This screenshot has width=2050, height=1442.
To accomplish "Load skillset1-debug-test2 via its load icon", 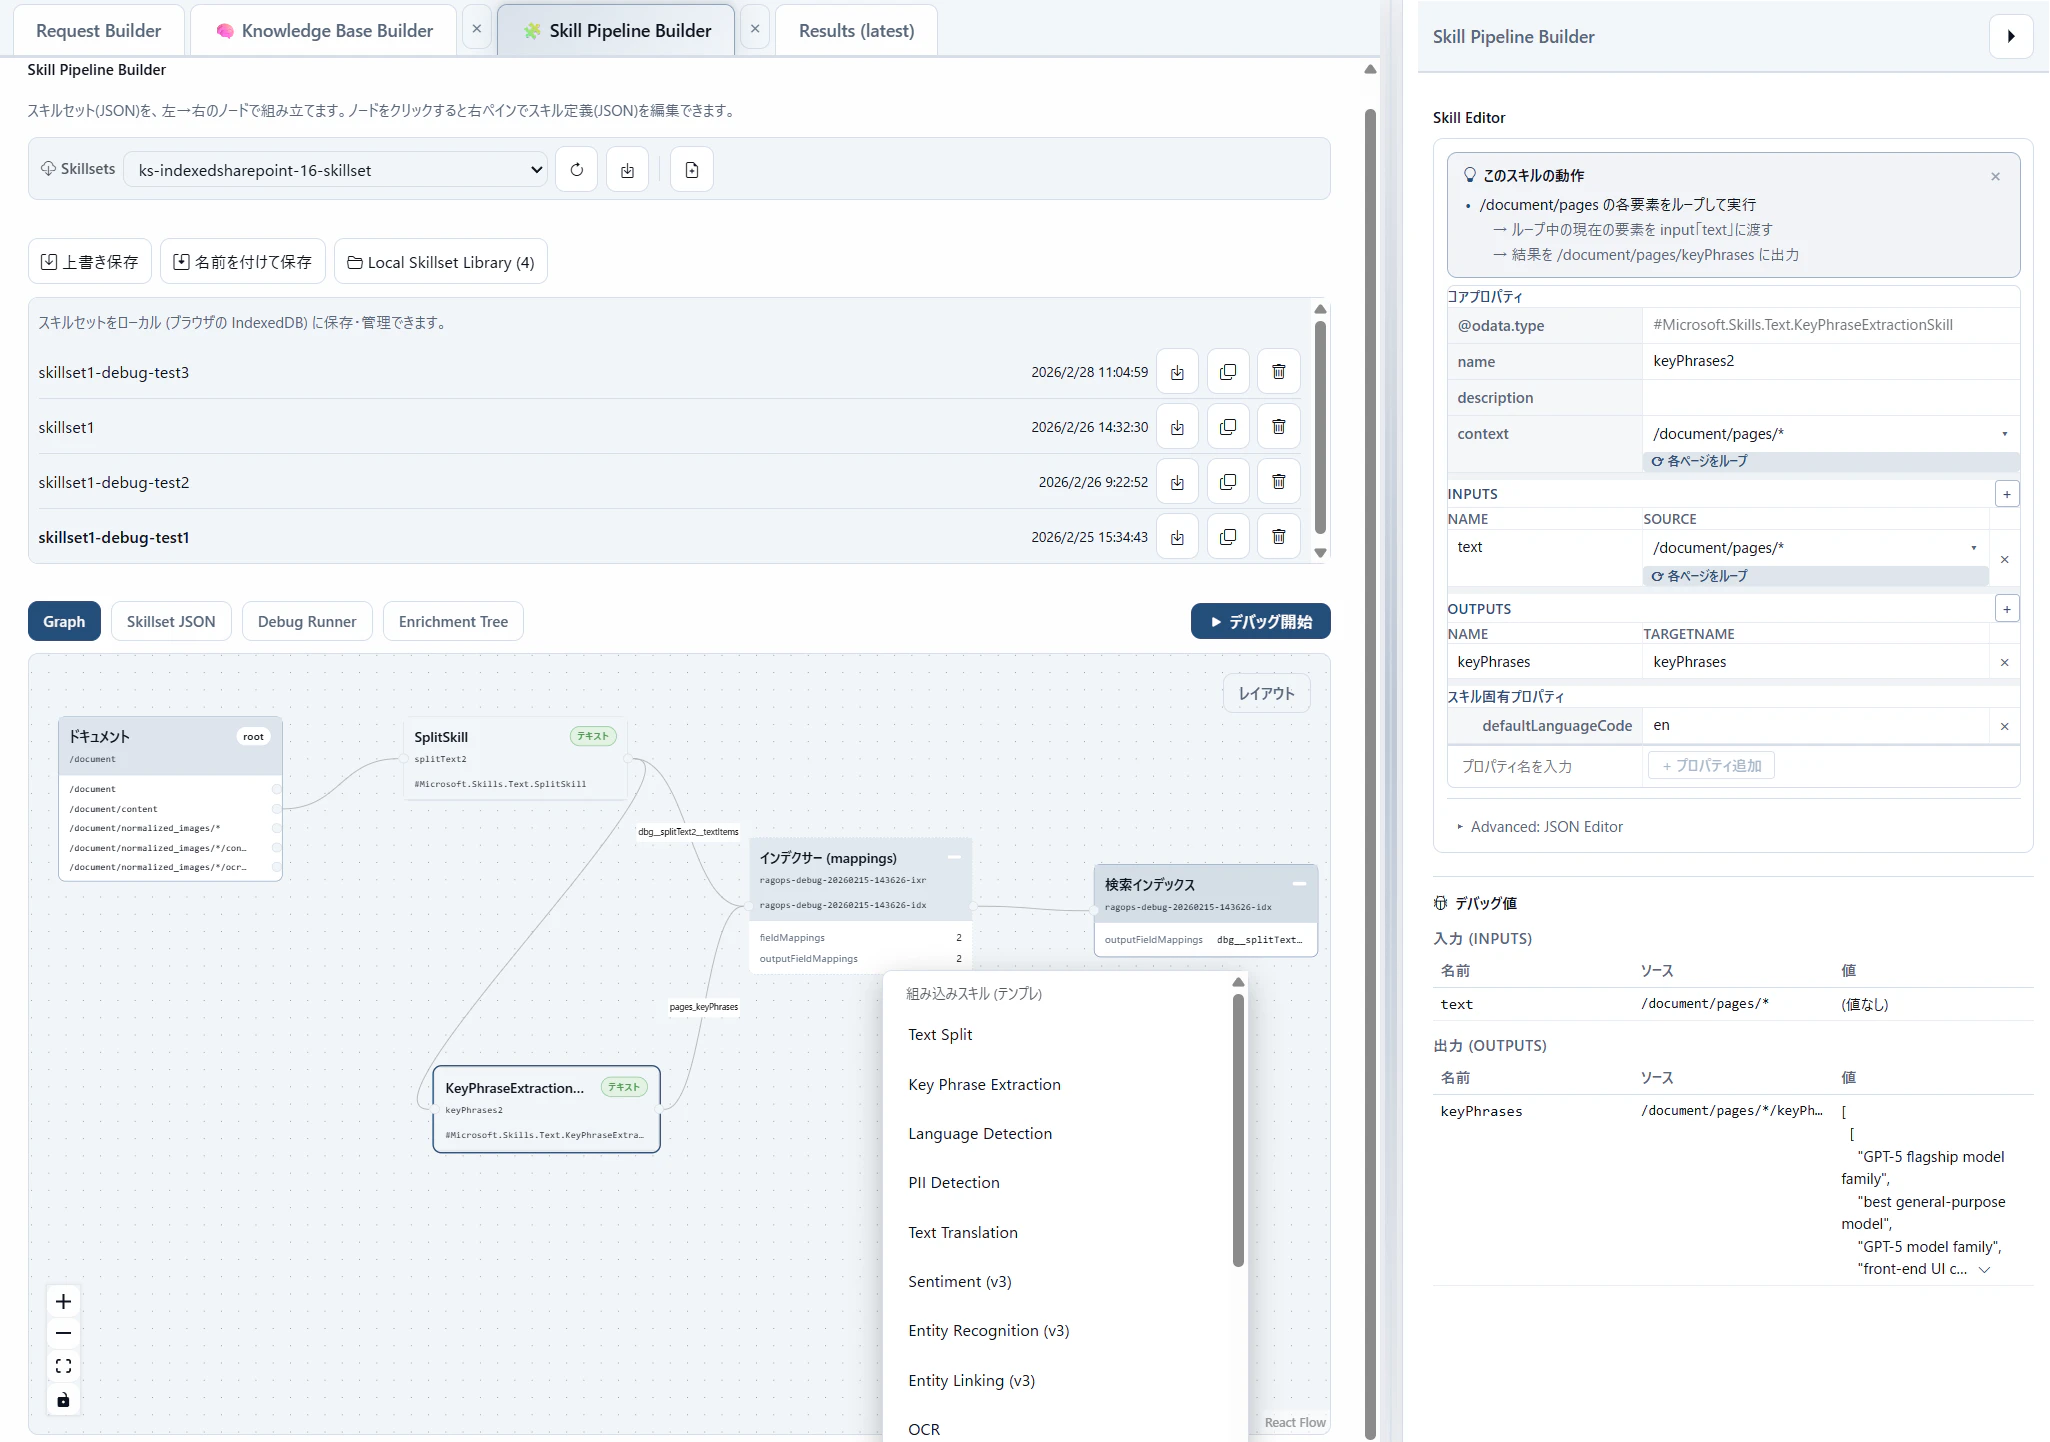I will (x=1177, y=482).
